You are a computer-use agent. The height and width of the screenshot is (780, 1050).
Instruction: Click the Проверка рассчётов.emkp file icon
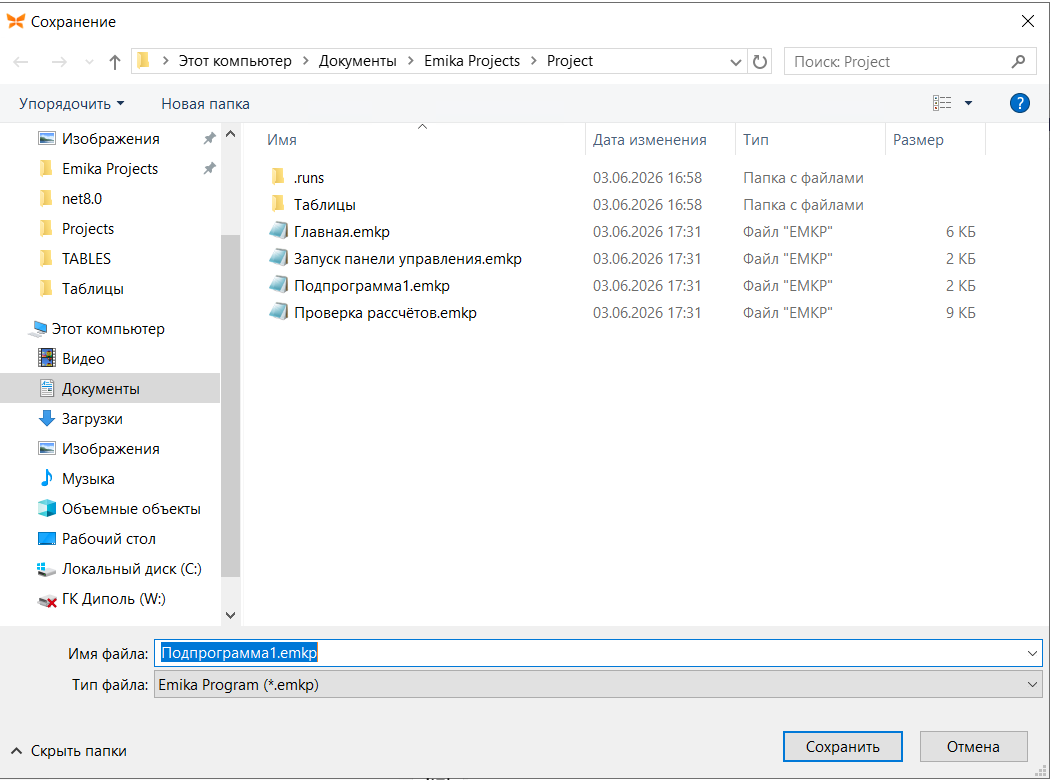(x=278, y=312)
